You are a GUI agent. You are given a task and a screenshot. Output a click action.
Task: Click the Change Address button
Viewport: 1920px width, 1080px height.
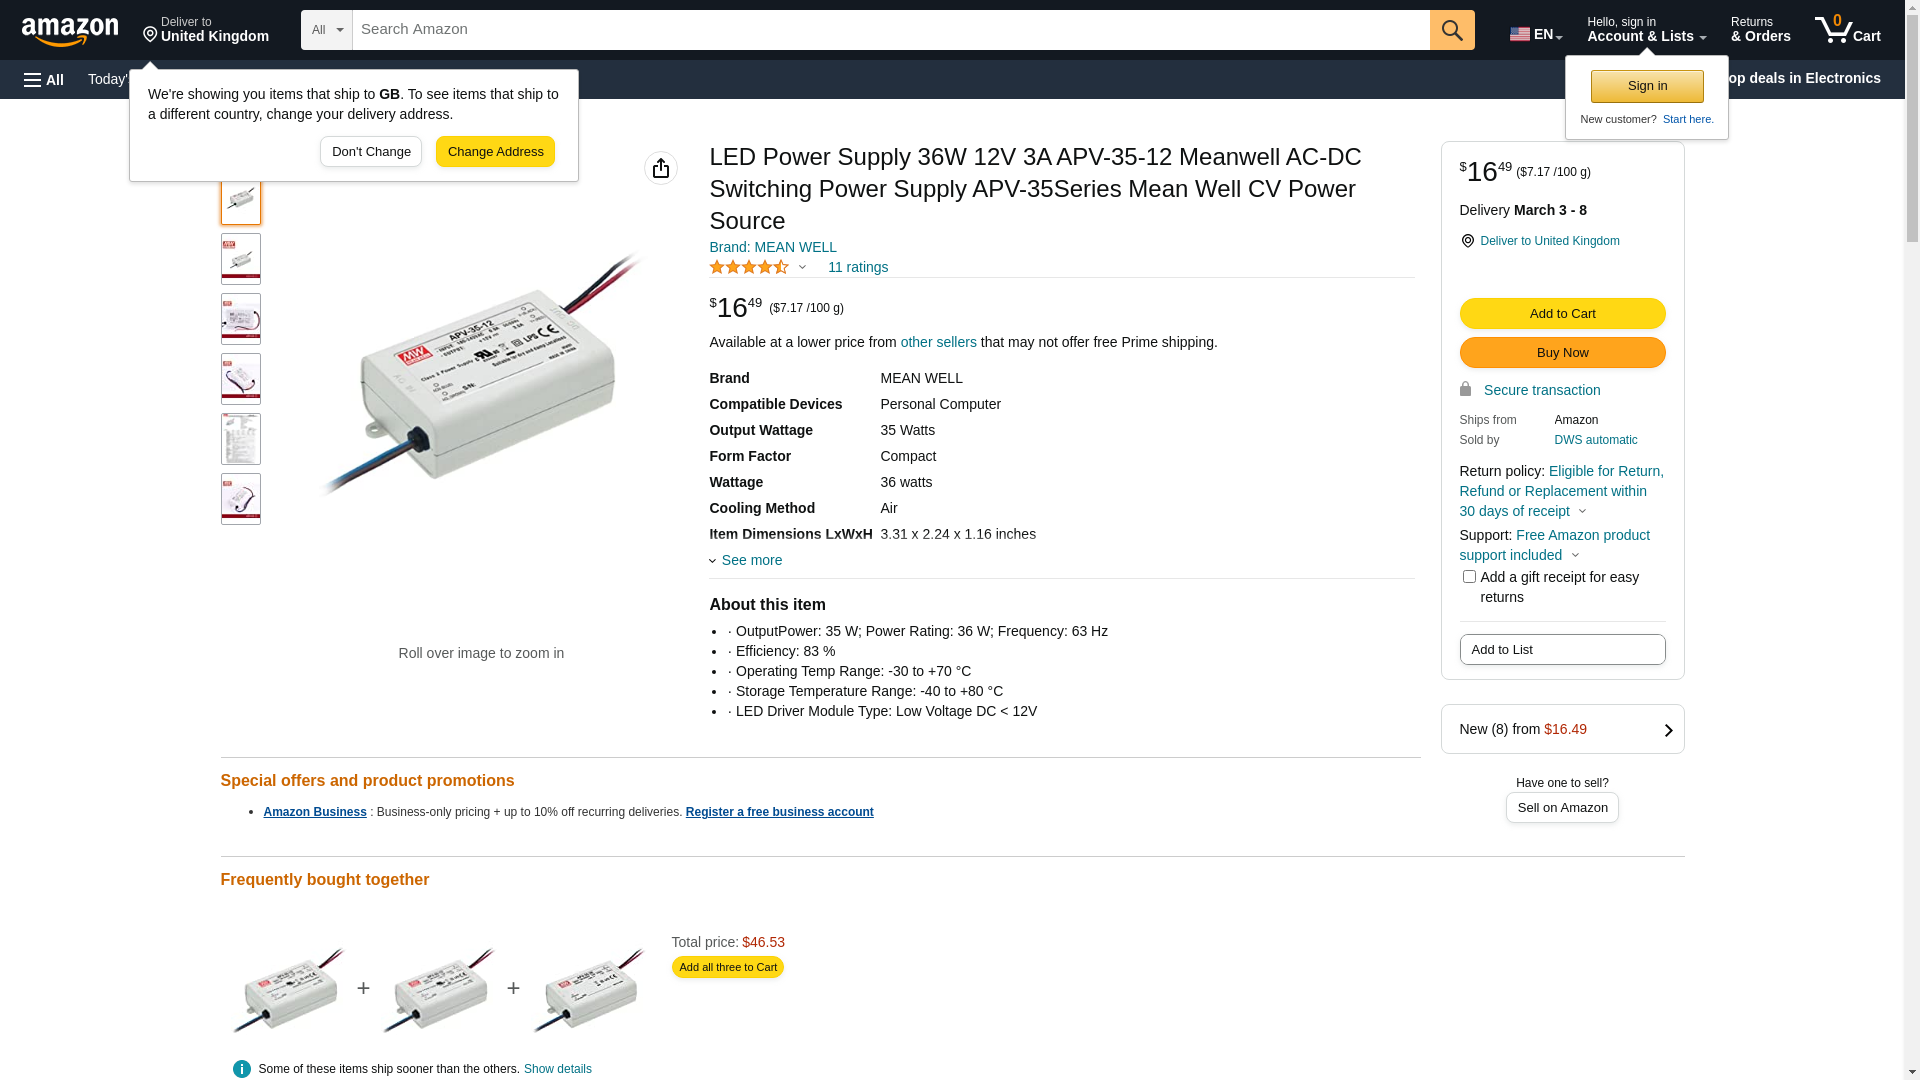(495, 152)
